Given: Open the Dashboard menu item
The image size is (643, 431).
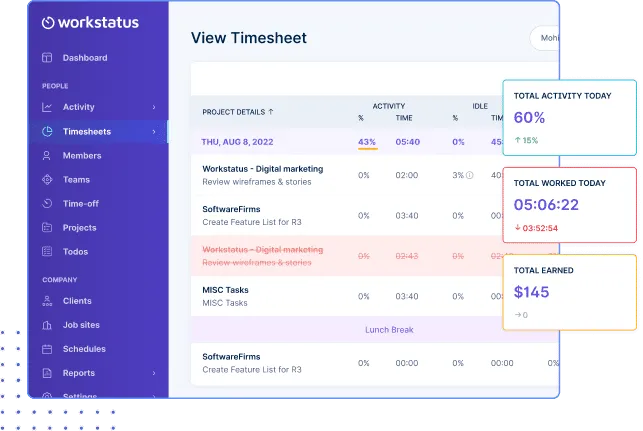Looking at the screenshot, I should point(85,58).
